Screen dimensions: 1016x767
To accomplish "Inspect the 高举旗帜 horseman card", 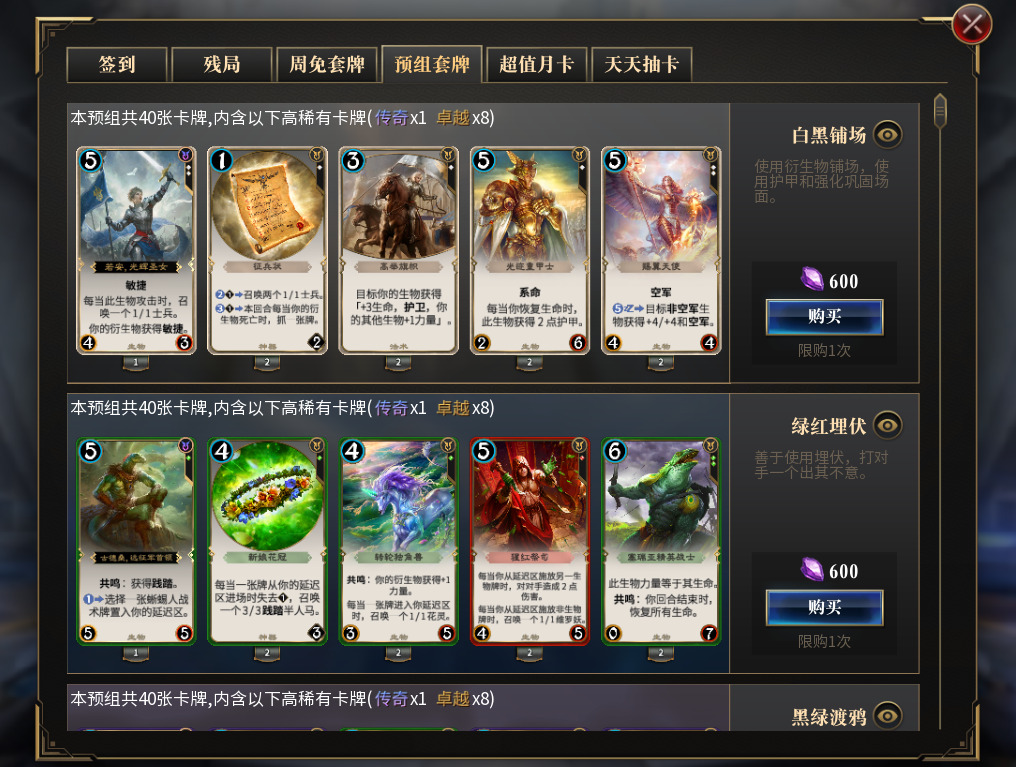I will click(398, 251).
